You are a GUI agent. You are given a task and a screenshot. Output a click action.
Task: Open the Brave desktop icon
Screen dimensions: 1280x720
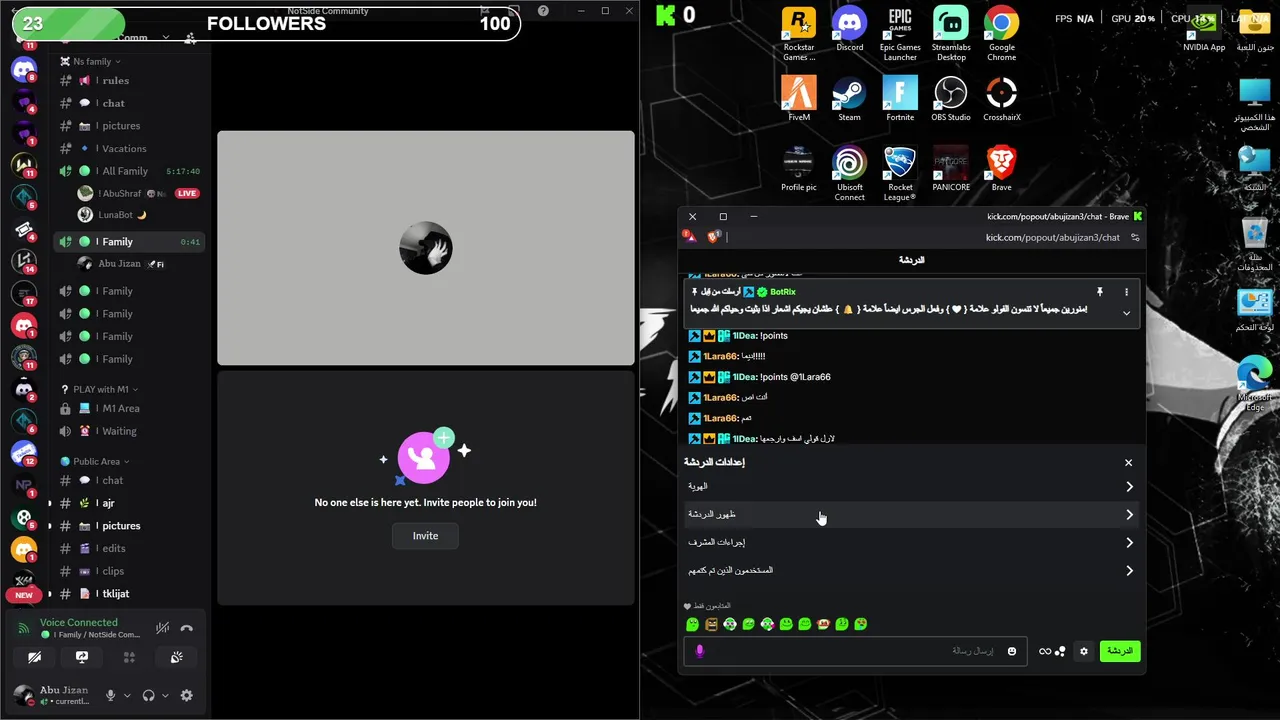1001,169
